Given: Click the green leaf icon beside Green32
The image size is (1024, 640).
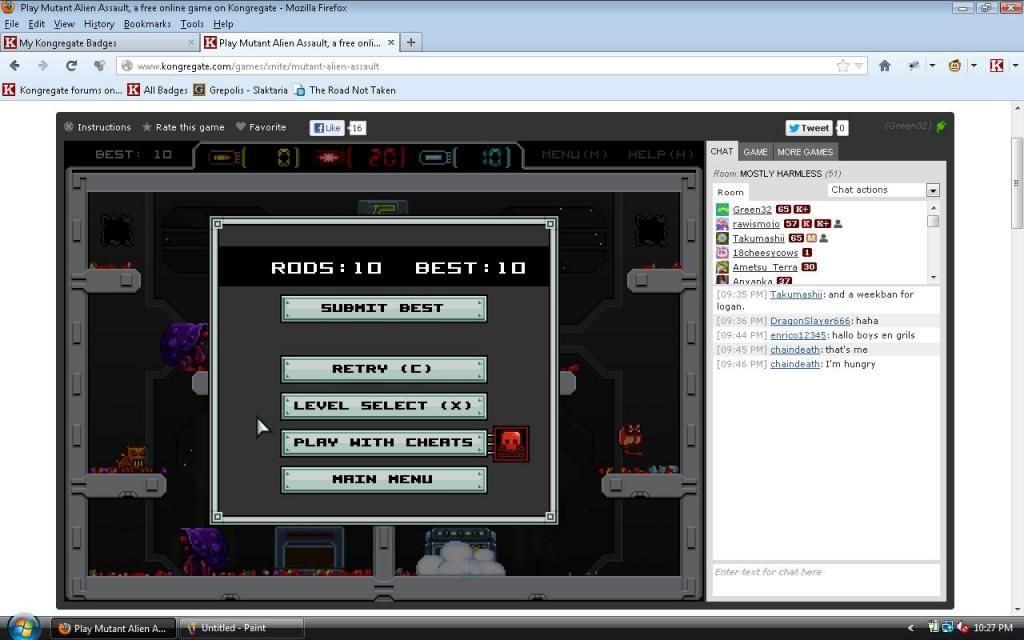Looking at the screenshot, I should point(941,127).
